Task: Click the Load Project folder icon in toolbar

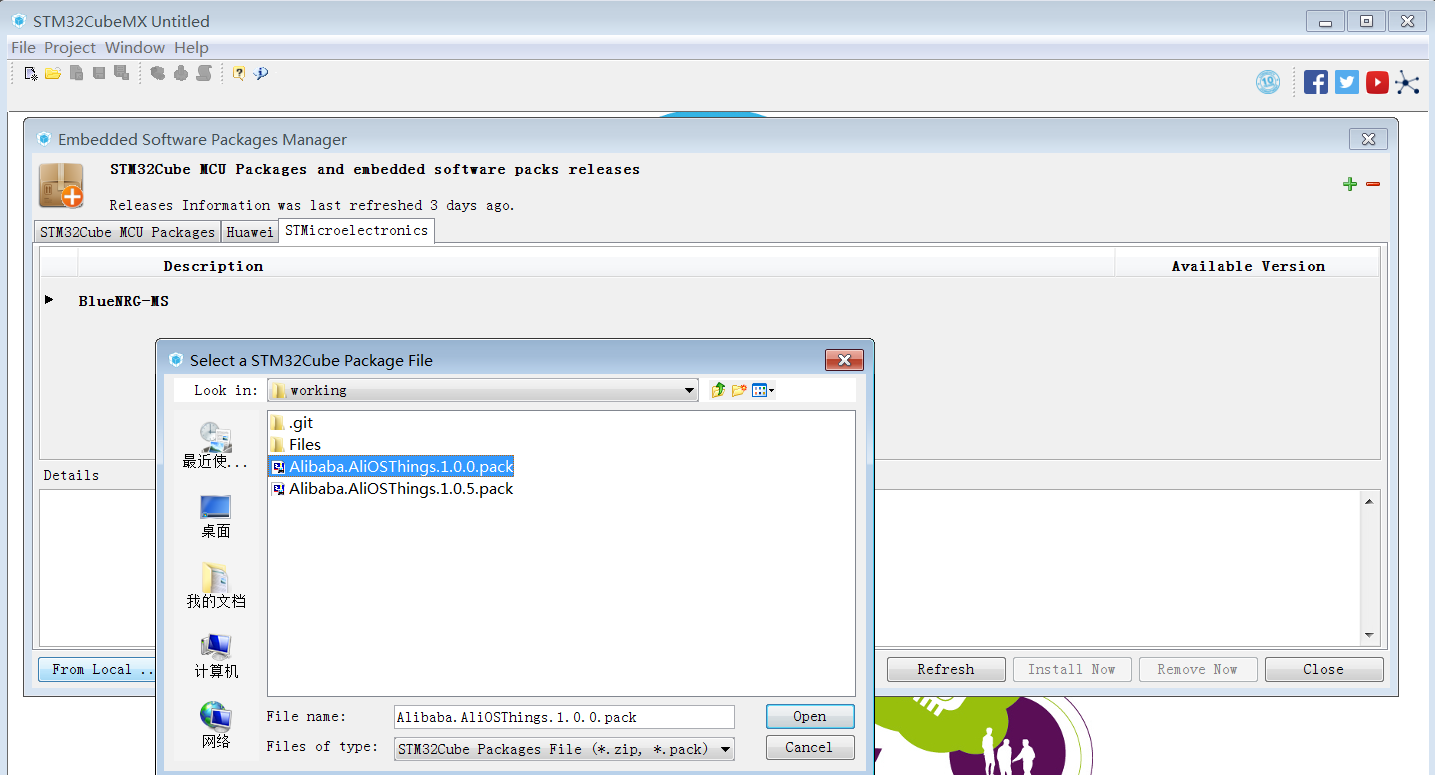Action: point(53,73)
